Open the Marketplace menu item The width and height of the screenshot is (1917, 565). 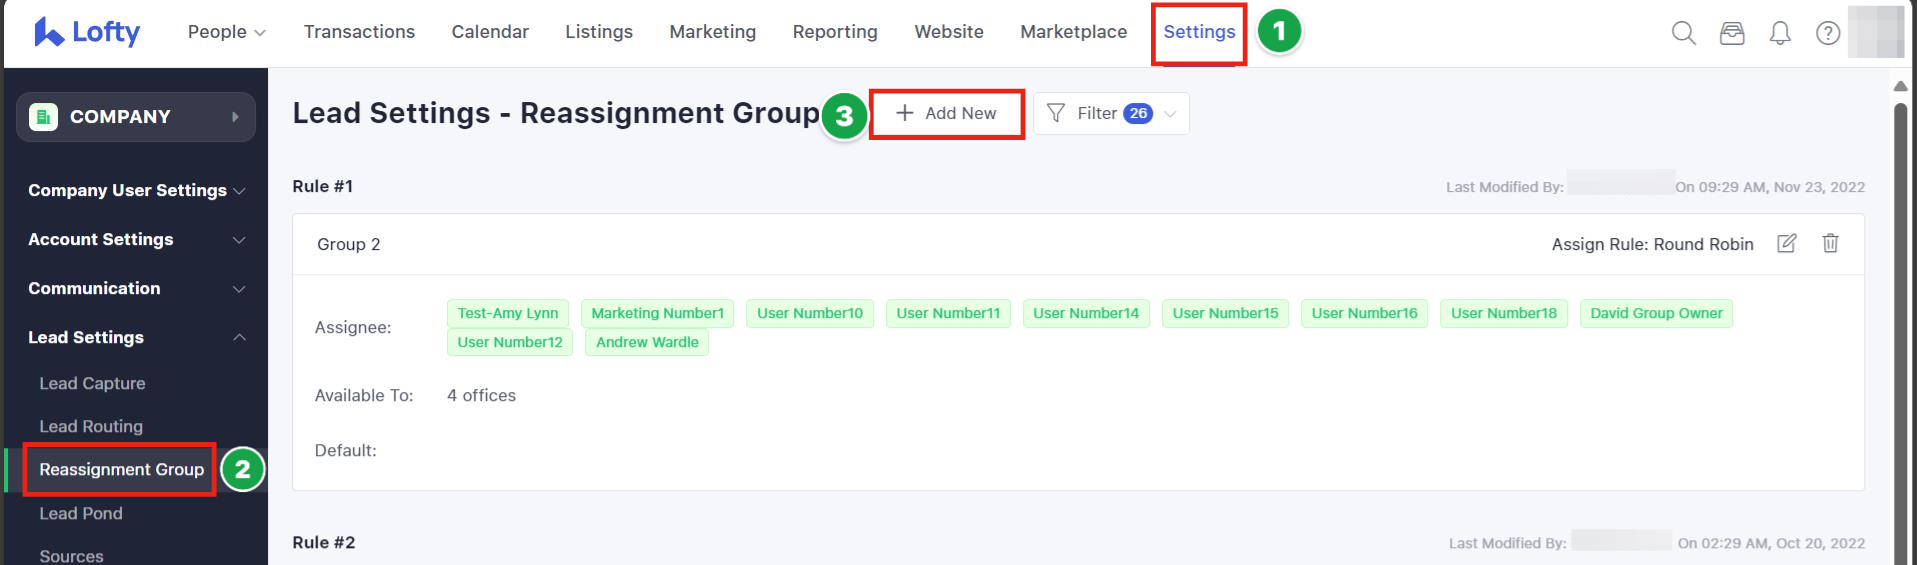tap(1073, 32)
